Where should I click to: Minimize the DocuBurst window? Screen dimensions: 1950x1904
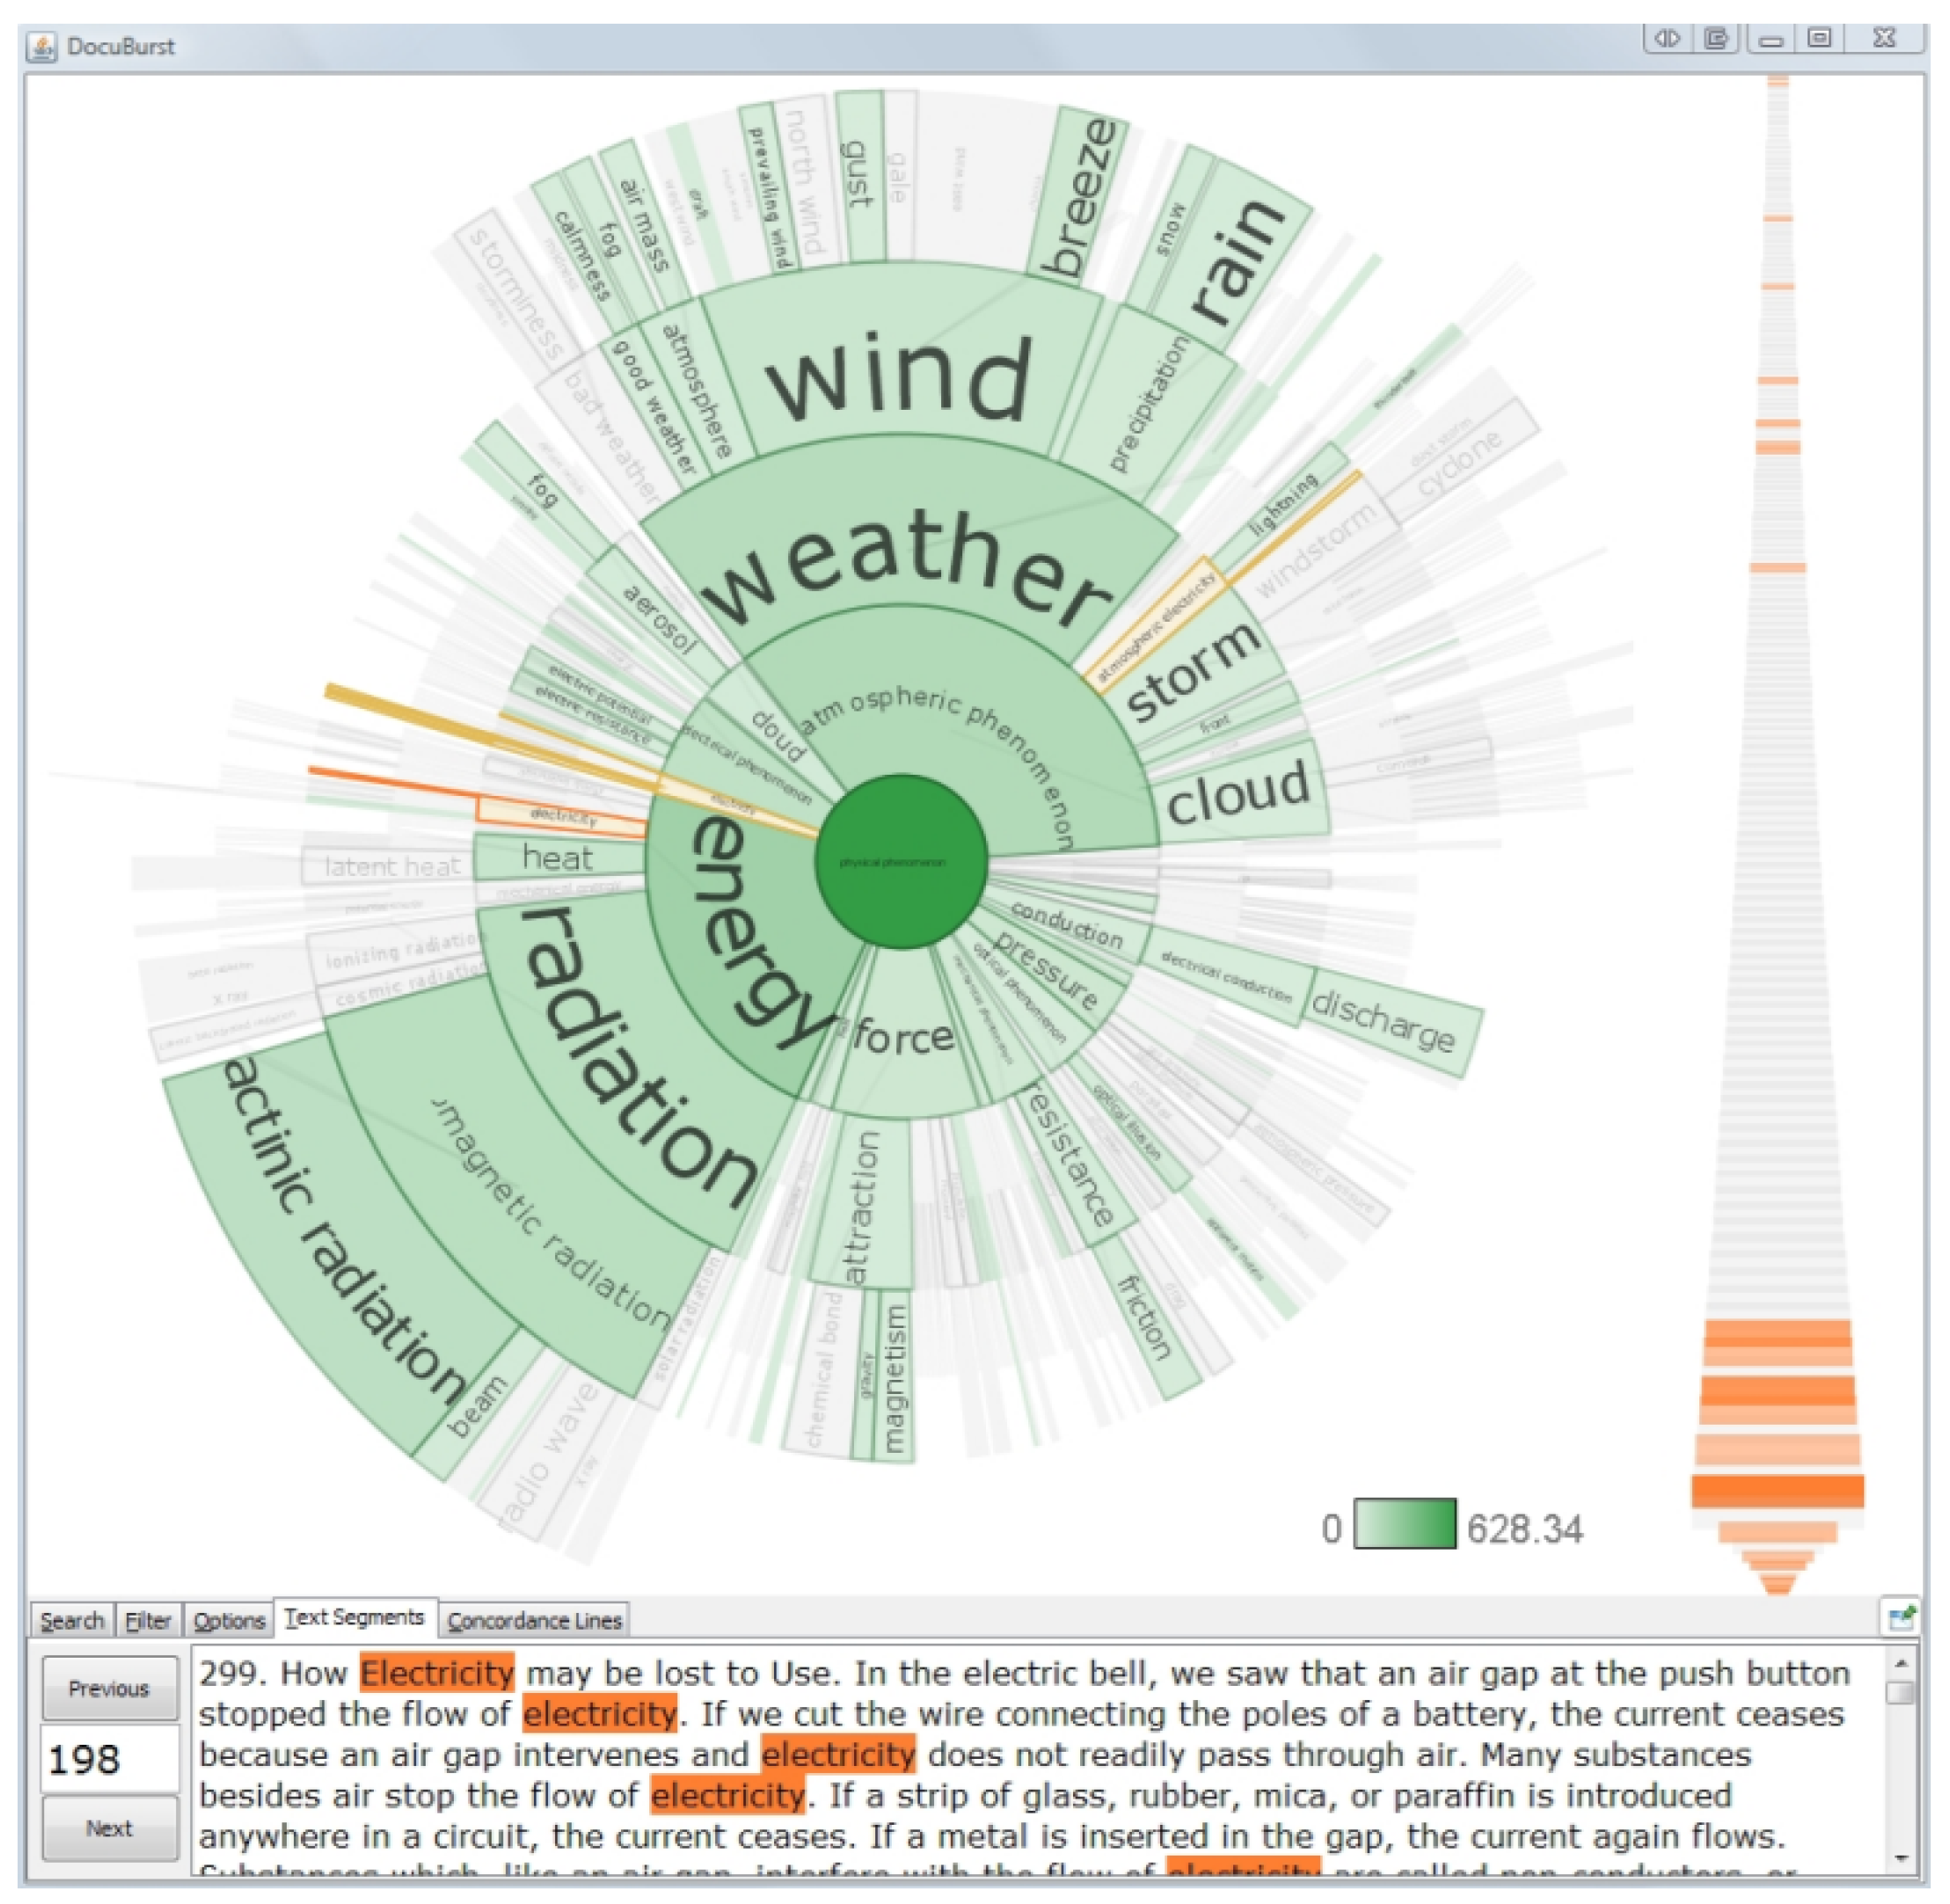click(x=1771, y=40)
